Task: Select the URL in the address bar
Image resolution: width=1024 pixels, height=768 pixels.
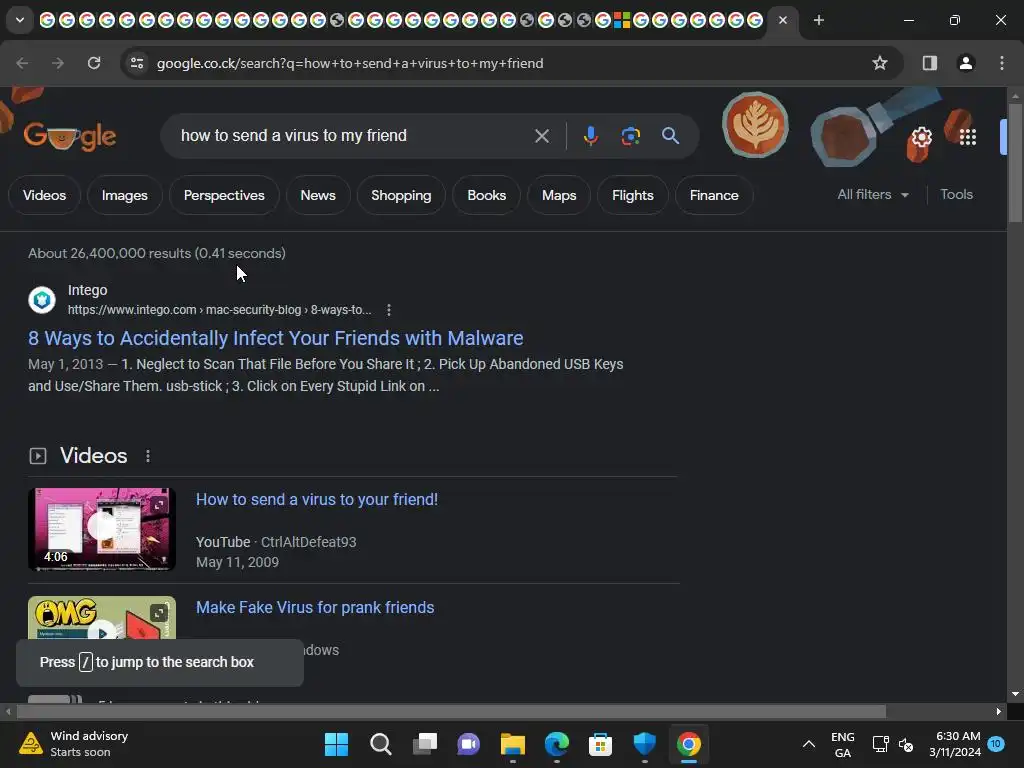Action: pos(350,63)
